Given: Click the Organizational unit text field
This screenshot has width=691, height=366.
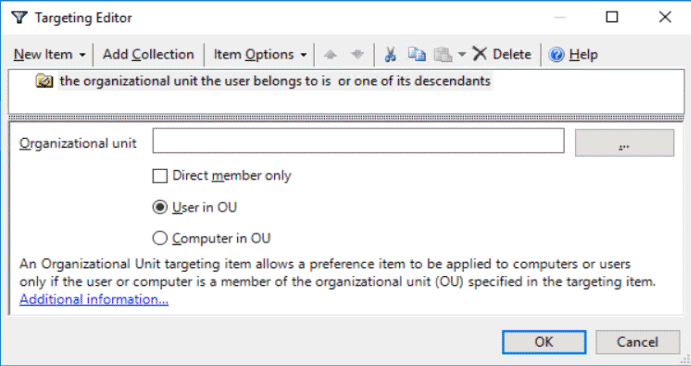Looking at the screenshot, I should click(x=358, y=141).
